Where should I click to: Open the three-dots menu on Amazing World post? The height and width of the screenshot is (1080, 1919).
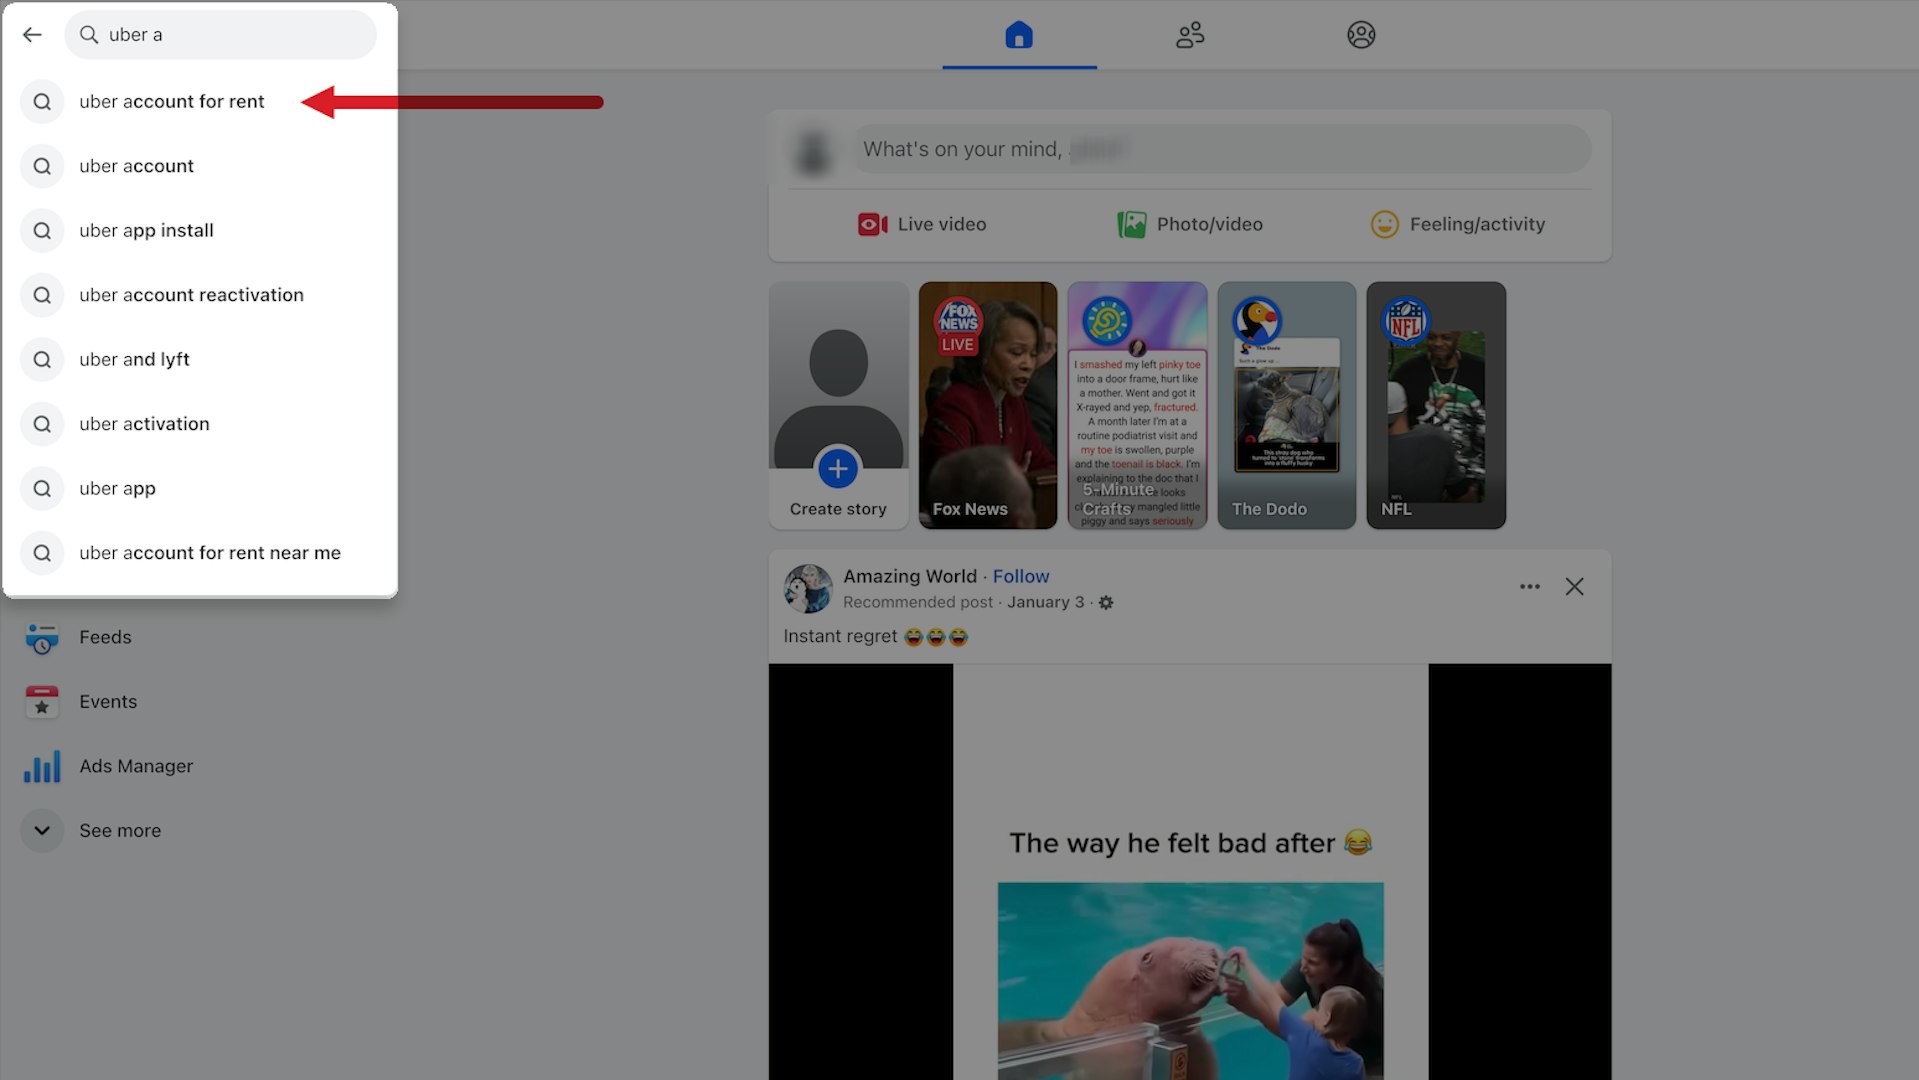1530,587
